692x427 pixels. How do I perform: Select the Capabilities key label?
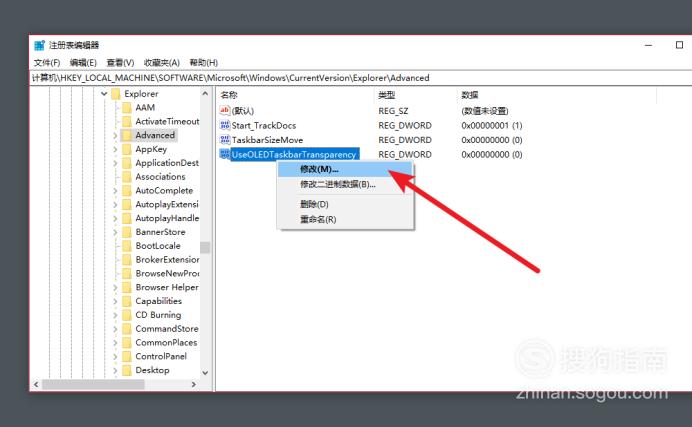158,301
